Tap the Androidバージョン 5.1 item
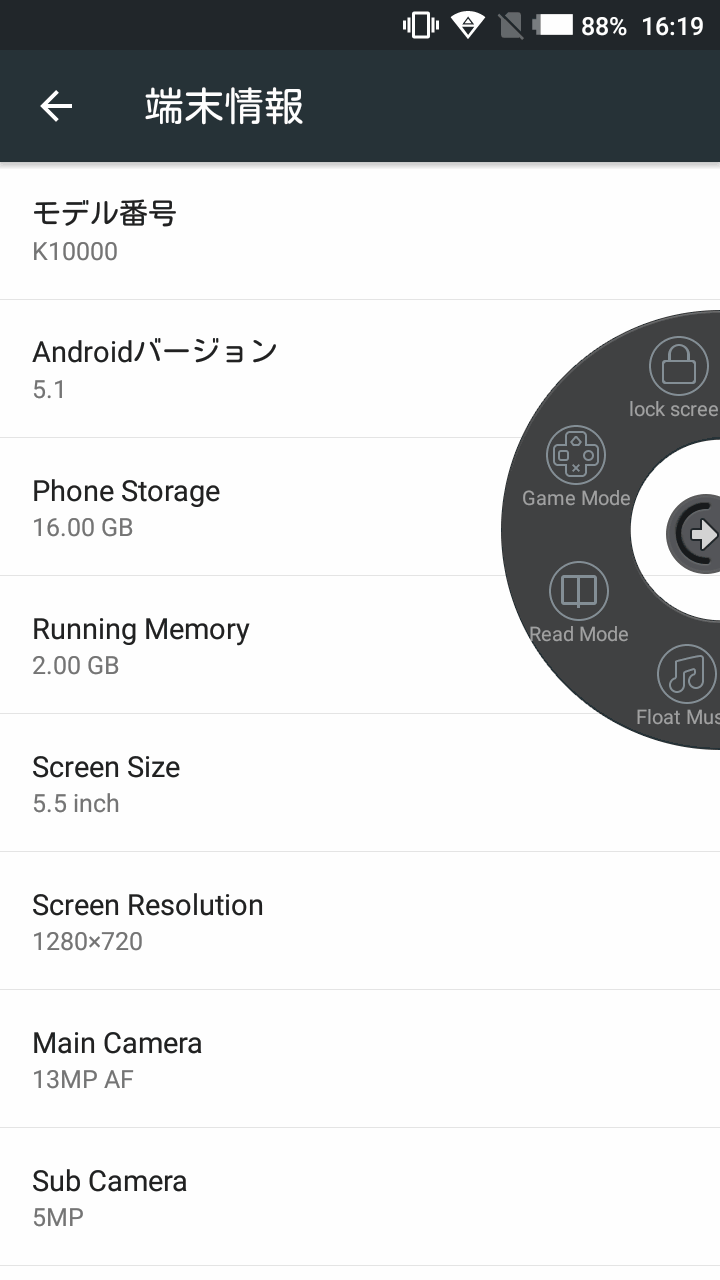The image size is (720, 1280). (x=250, y=369)
